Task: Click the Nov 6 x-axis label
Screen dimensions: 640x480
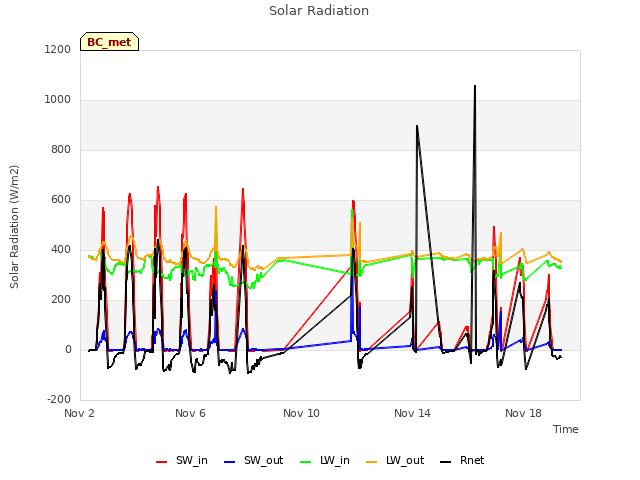Action: click(x=190, y=413)
